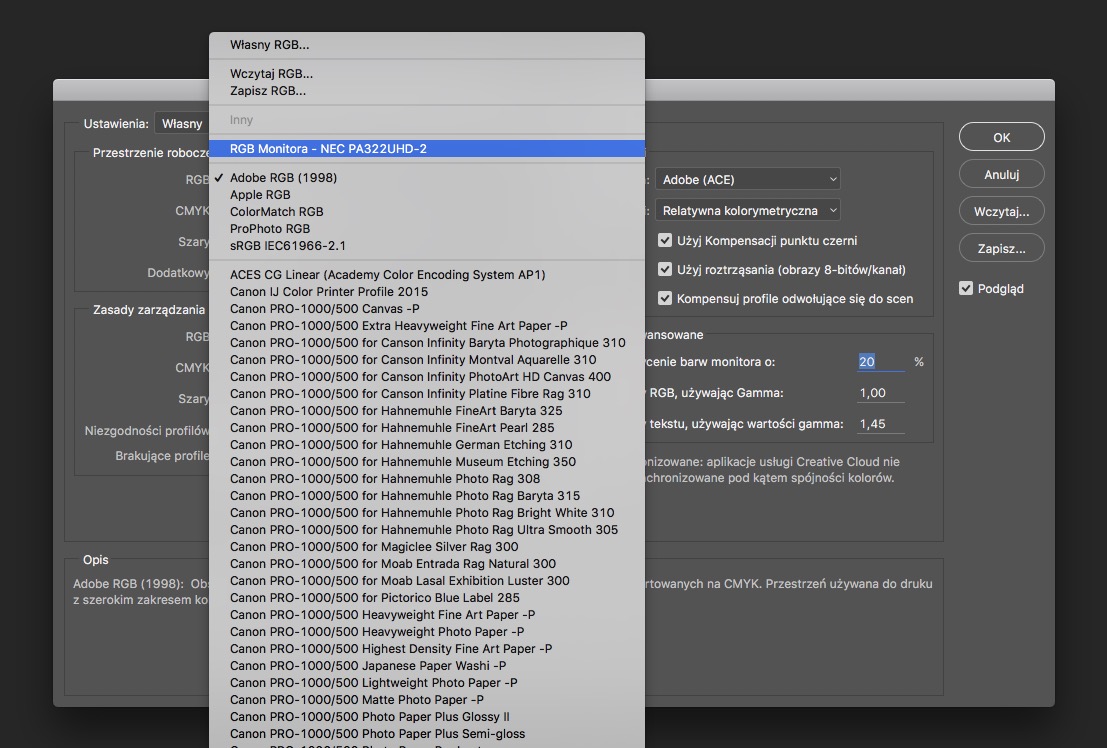
Task: Select RGB Monitora - NEC PA322UHD-2
Action: coord(328,149)
